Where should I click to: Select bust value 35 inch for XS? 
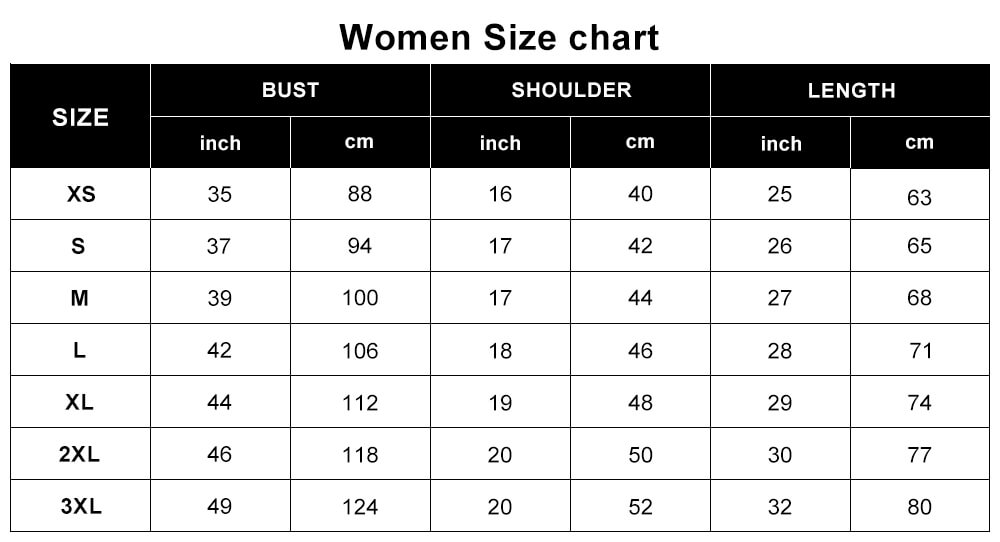(x=219, y=194)
